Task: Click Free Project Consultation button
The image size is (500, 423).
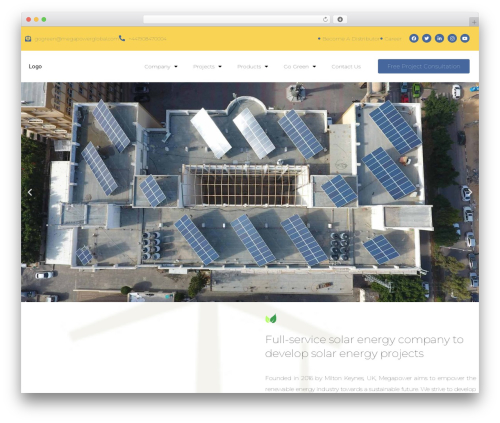Action: click(x=424, y=66)
